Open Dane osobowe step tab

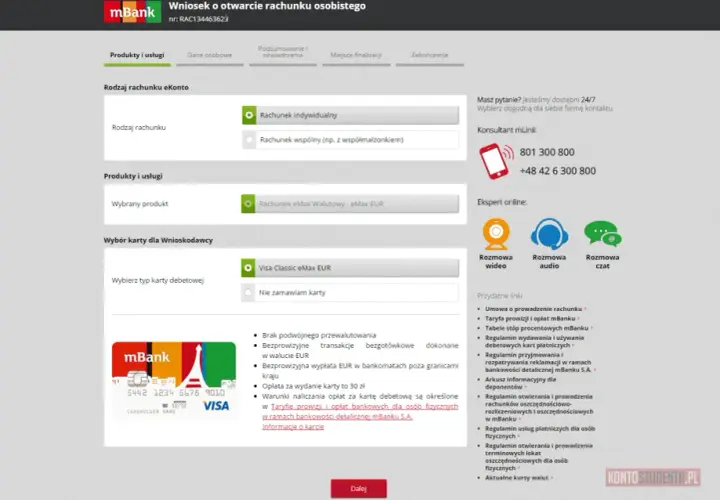[209, 56]
